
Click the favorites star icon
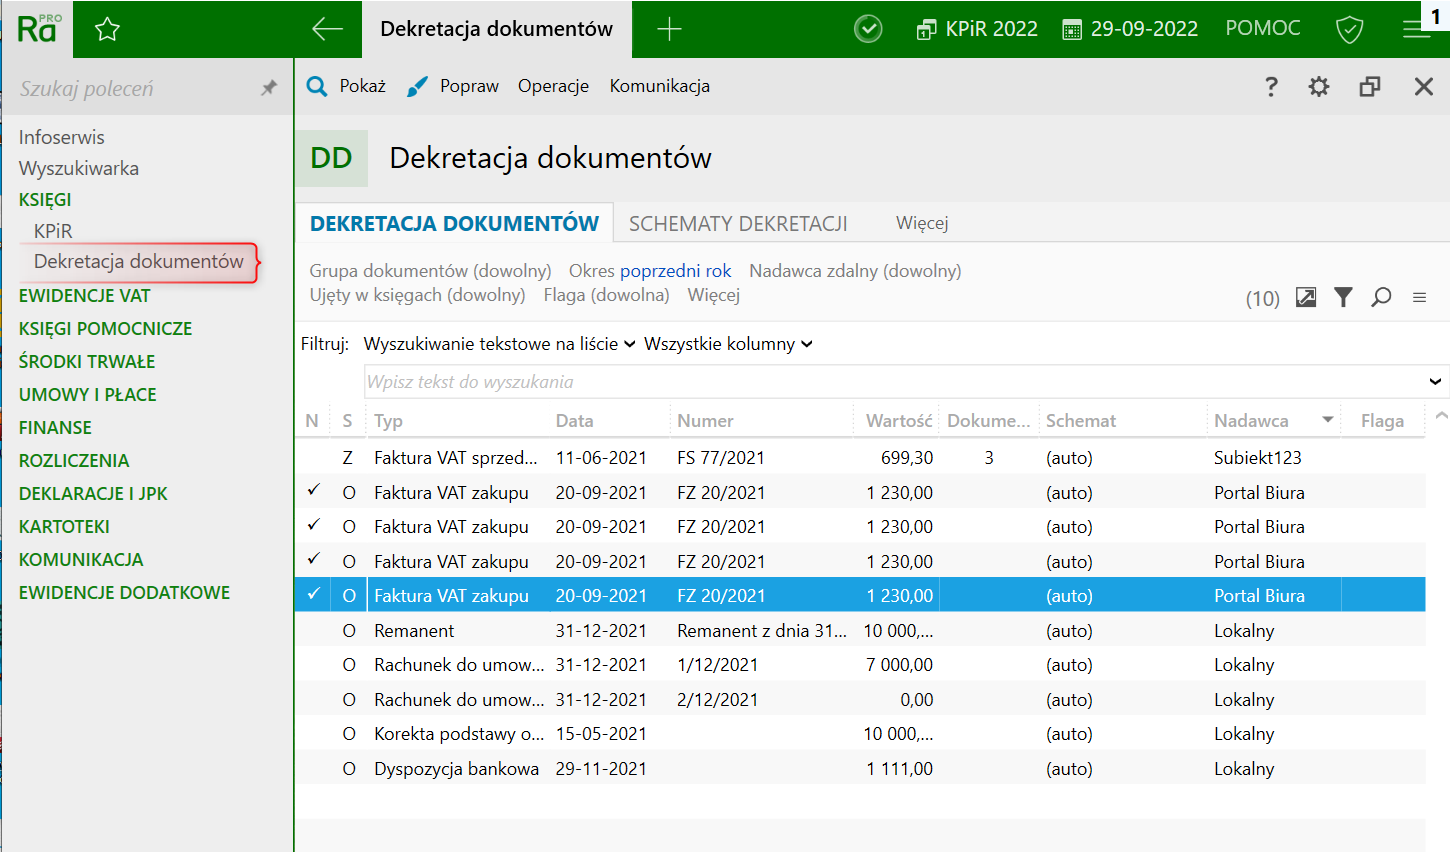(x=107, y=29)
